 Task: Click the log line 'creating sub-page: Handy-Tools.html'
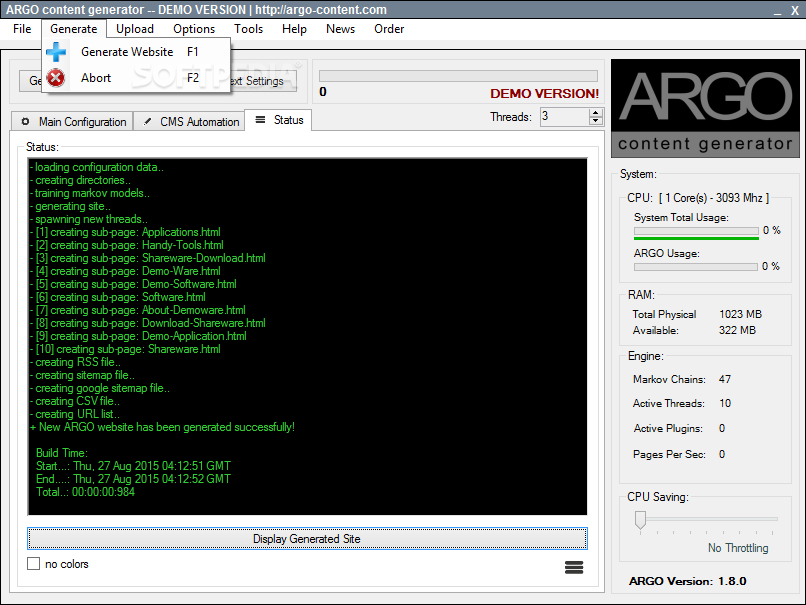click(x=127, y=245)
